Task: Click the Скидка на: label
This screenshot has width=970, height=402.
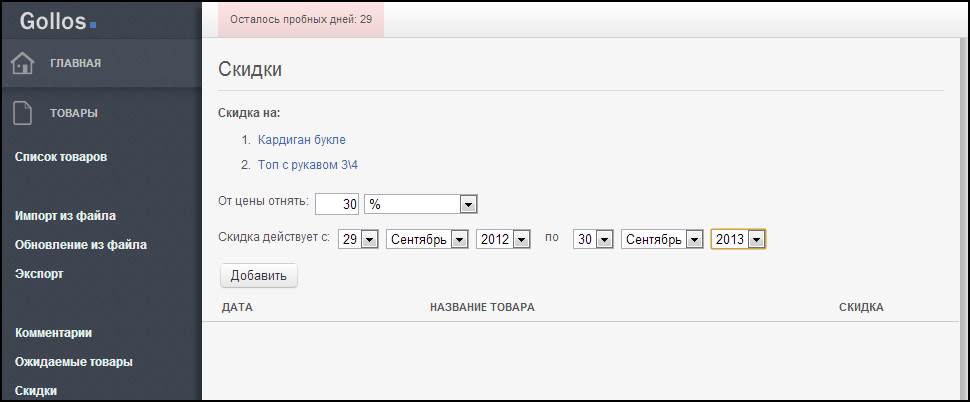Action: (249, 113)
